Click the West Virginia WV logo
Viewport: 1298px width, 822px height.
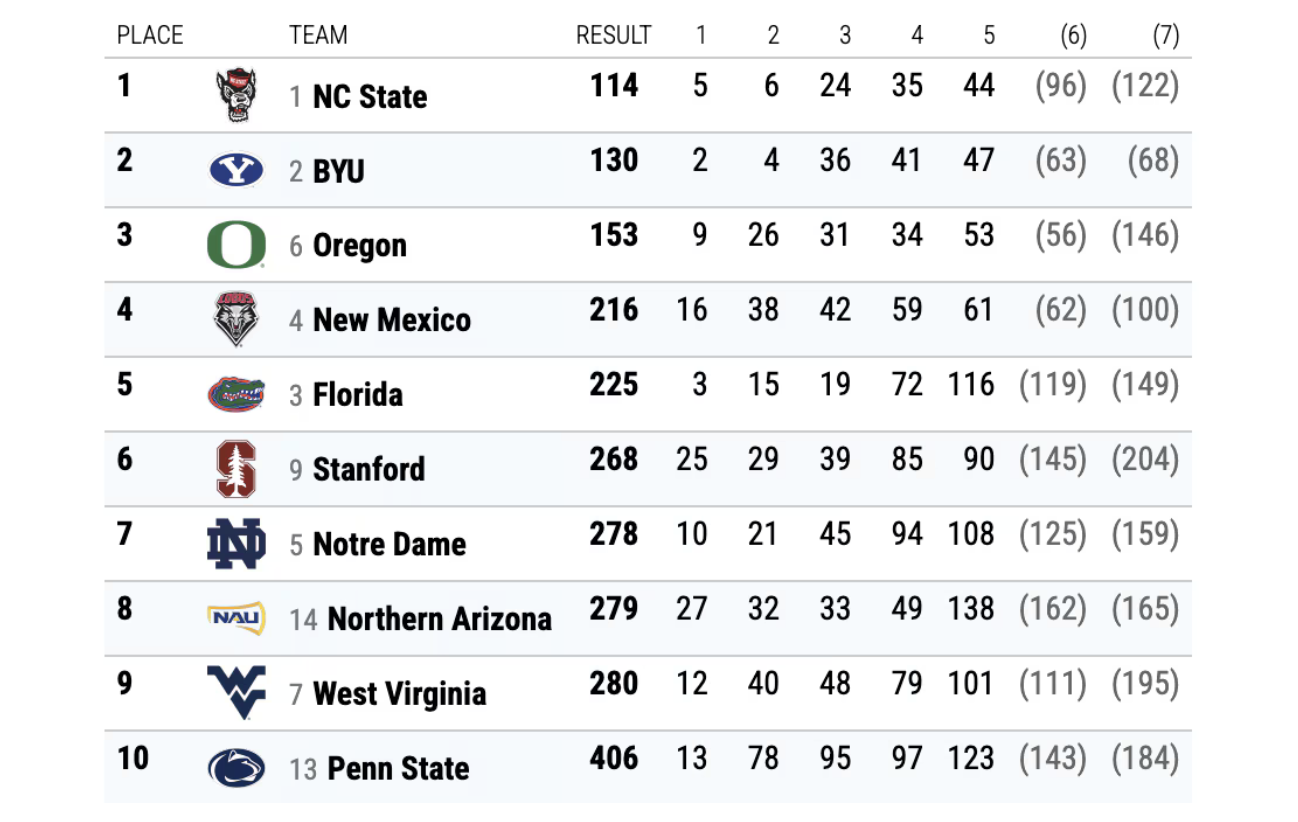click(x=236, y=692)
